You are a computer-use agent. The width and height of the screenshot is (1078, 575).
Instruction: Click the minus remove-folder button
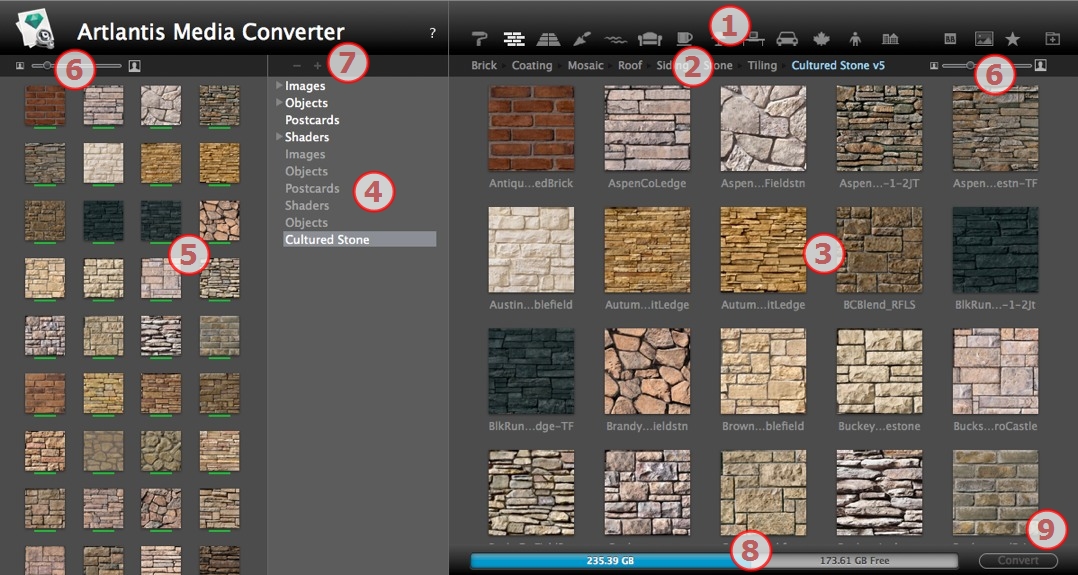[x=297, y=66]
